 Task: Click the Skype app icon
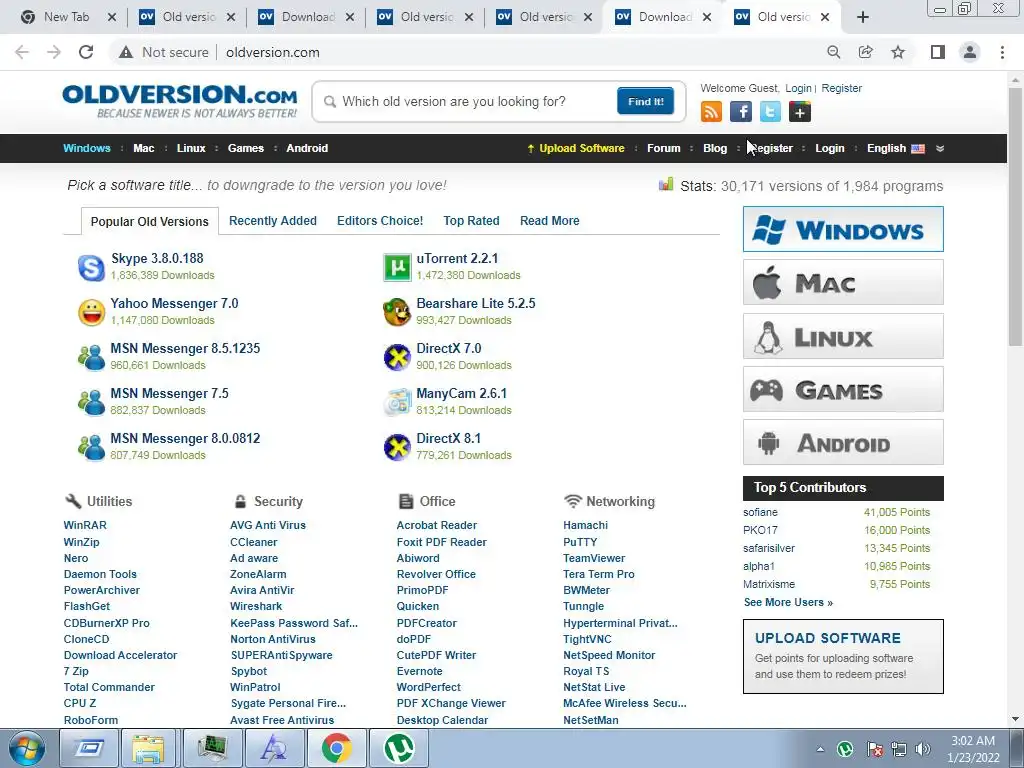pyautogui.click(x=91, y=268)
